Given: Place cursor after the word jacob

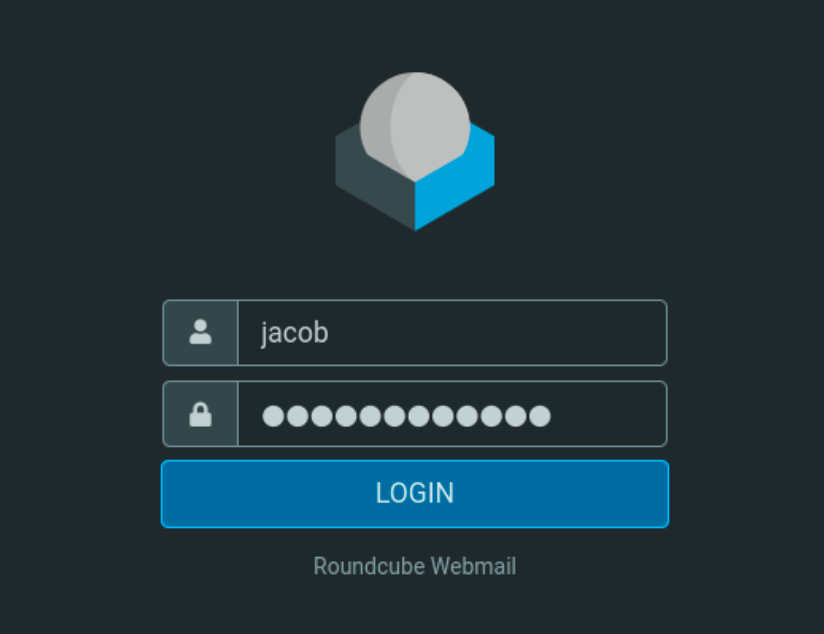Looking at the screenshot, I should (x=331, y=333).
